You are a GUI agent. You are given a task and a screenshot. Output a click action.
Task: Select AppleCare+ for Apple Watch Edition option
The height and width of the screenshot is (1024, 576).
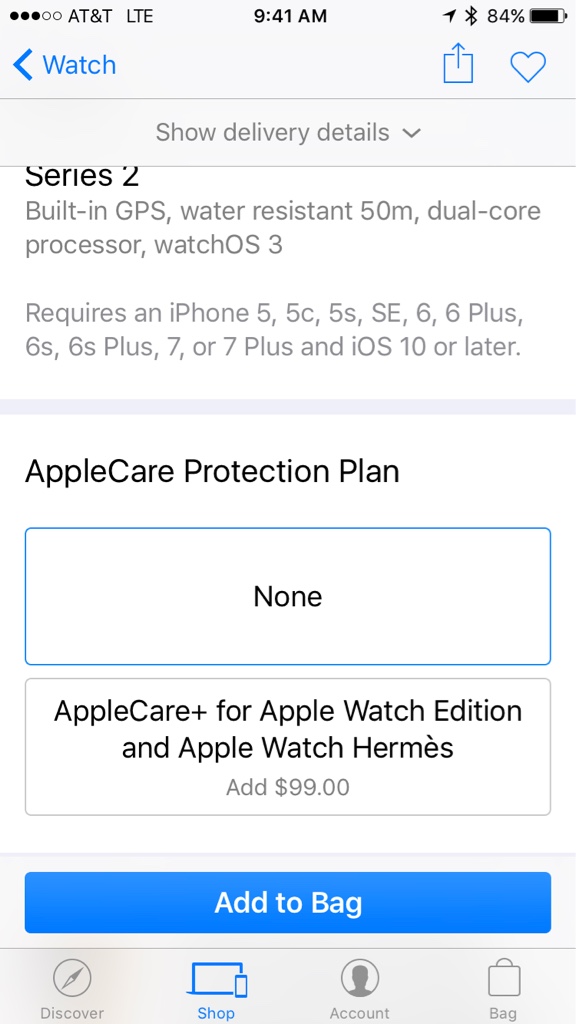288,746
